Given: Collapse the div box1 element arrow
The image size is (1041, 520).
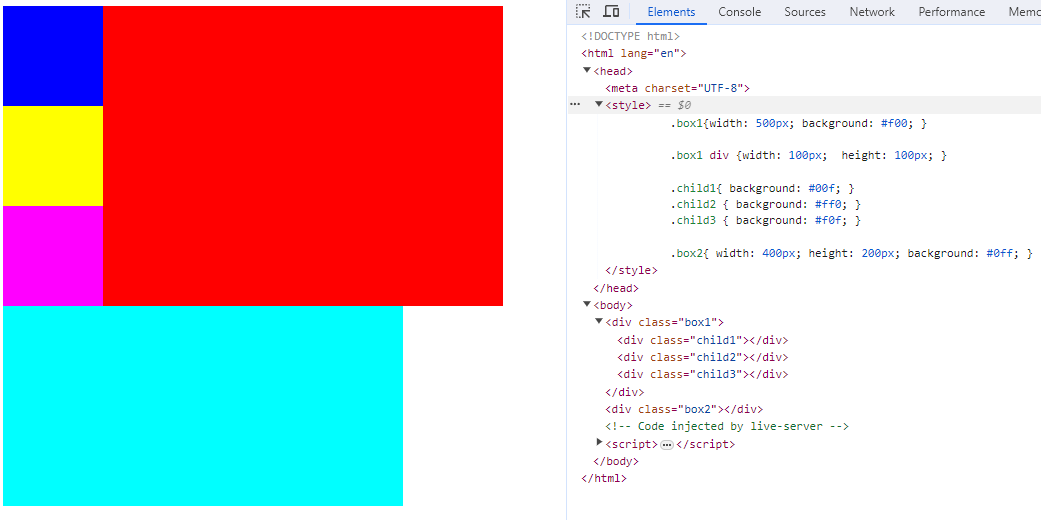Looking at the screenshot, I should coord(599,321).
